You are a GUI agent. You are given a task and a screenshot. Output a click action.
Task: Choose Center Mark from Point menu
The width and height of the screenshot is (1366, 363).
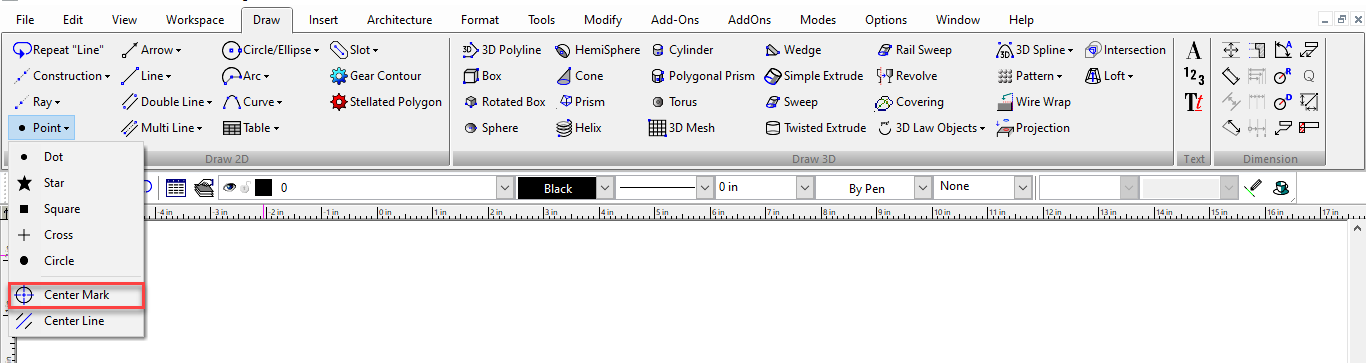[77, 295]
